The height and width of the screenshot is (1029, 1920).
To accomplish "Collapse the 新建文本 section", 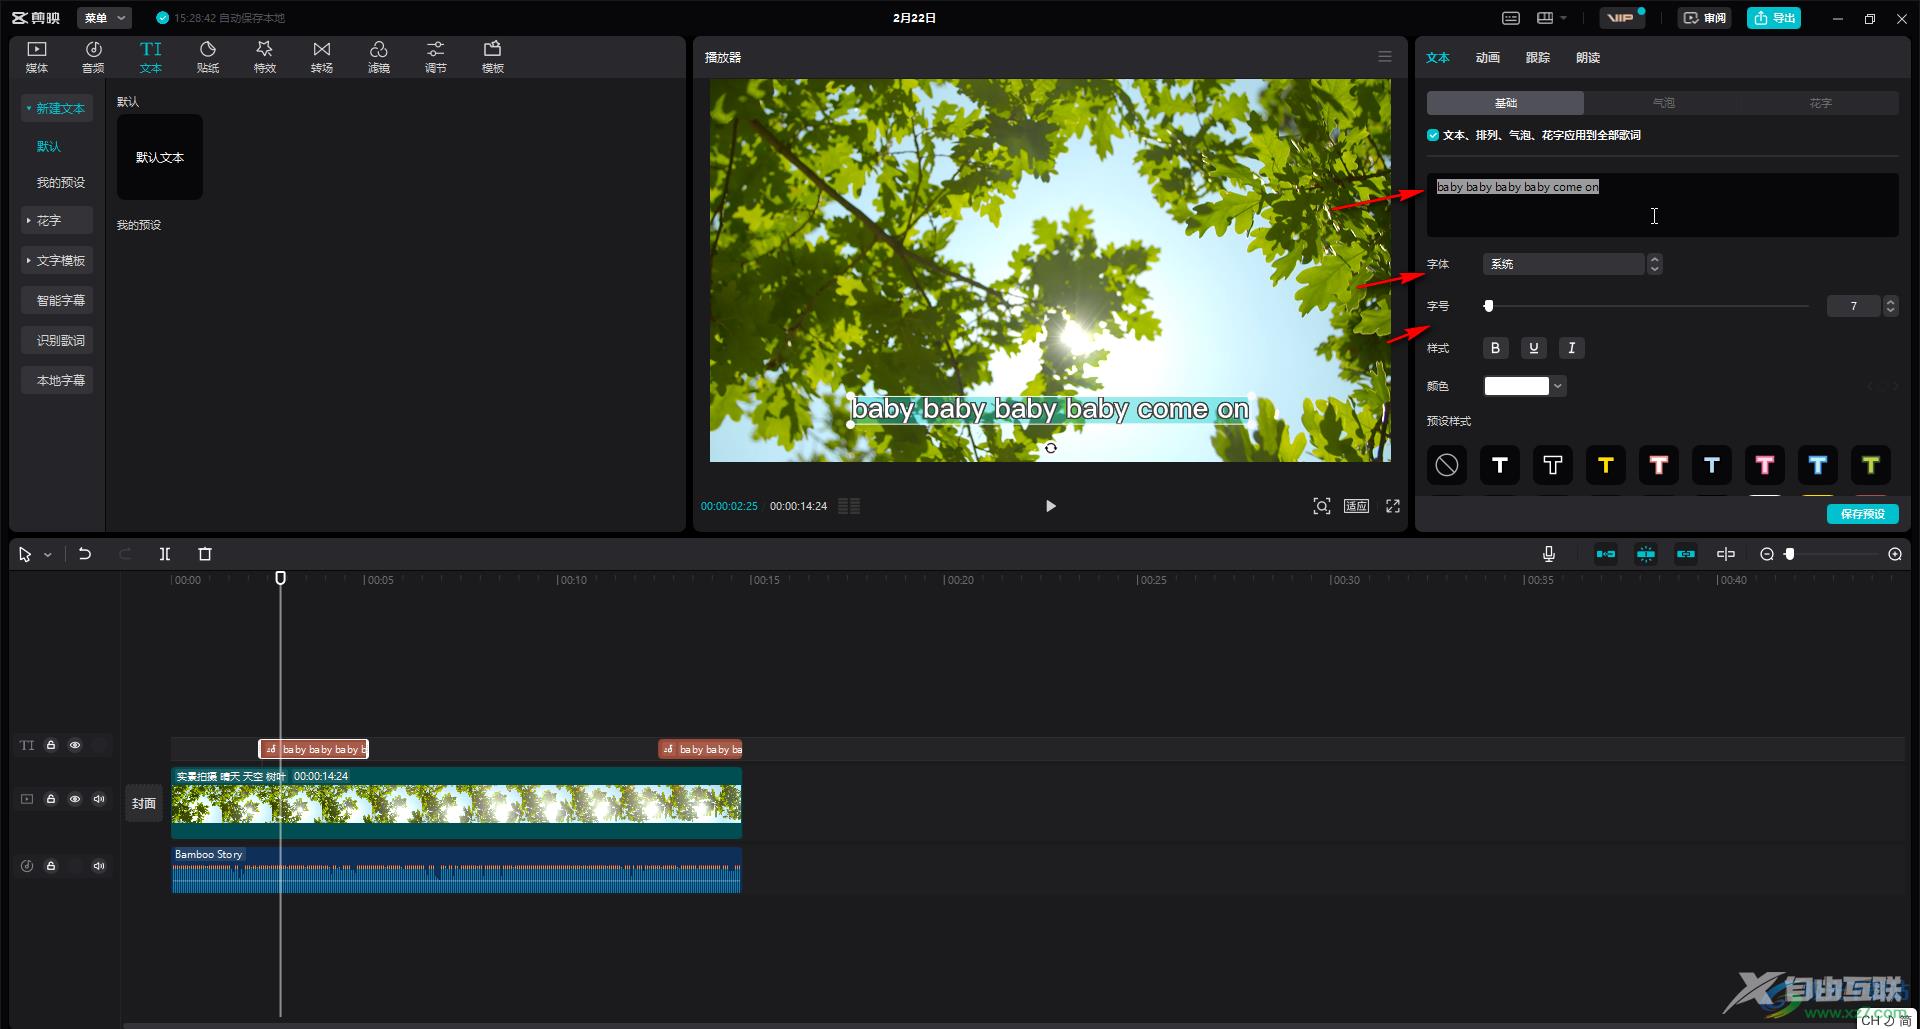I will [x=57, y=108].
